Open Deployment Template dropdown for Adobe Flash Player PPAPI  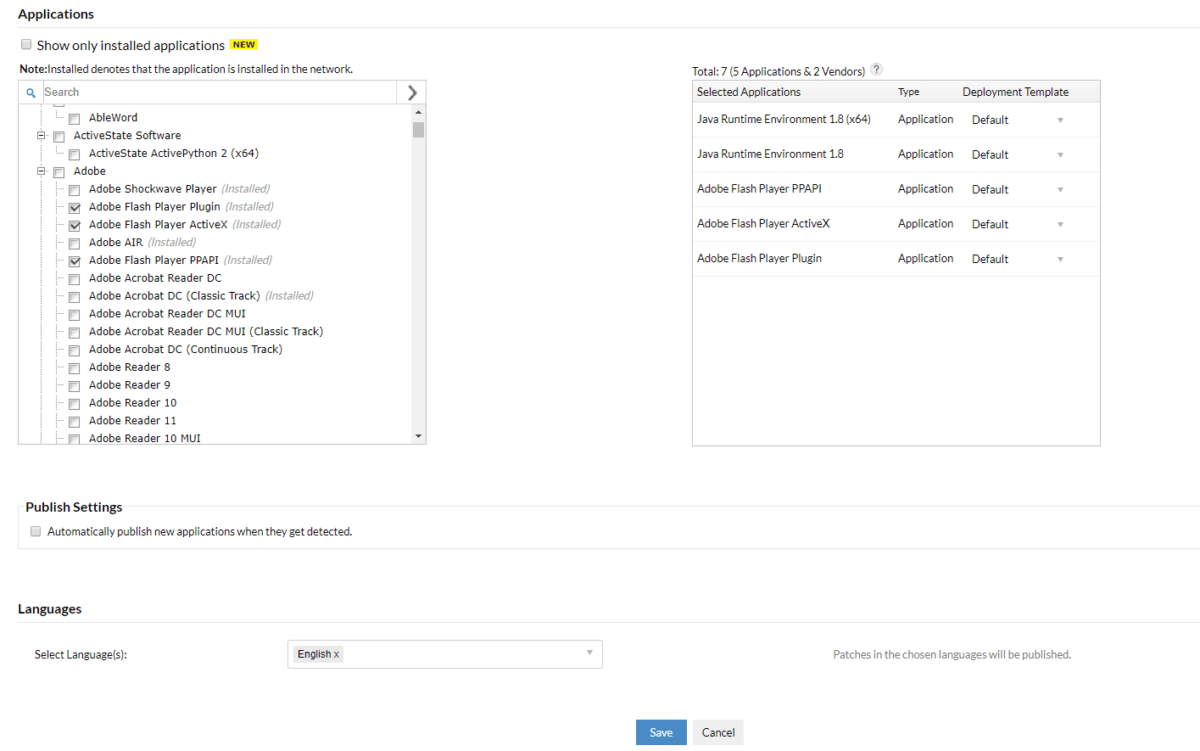click(x=1060, y=189)
